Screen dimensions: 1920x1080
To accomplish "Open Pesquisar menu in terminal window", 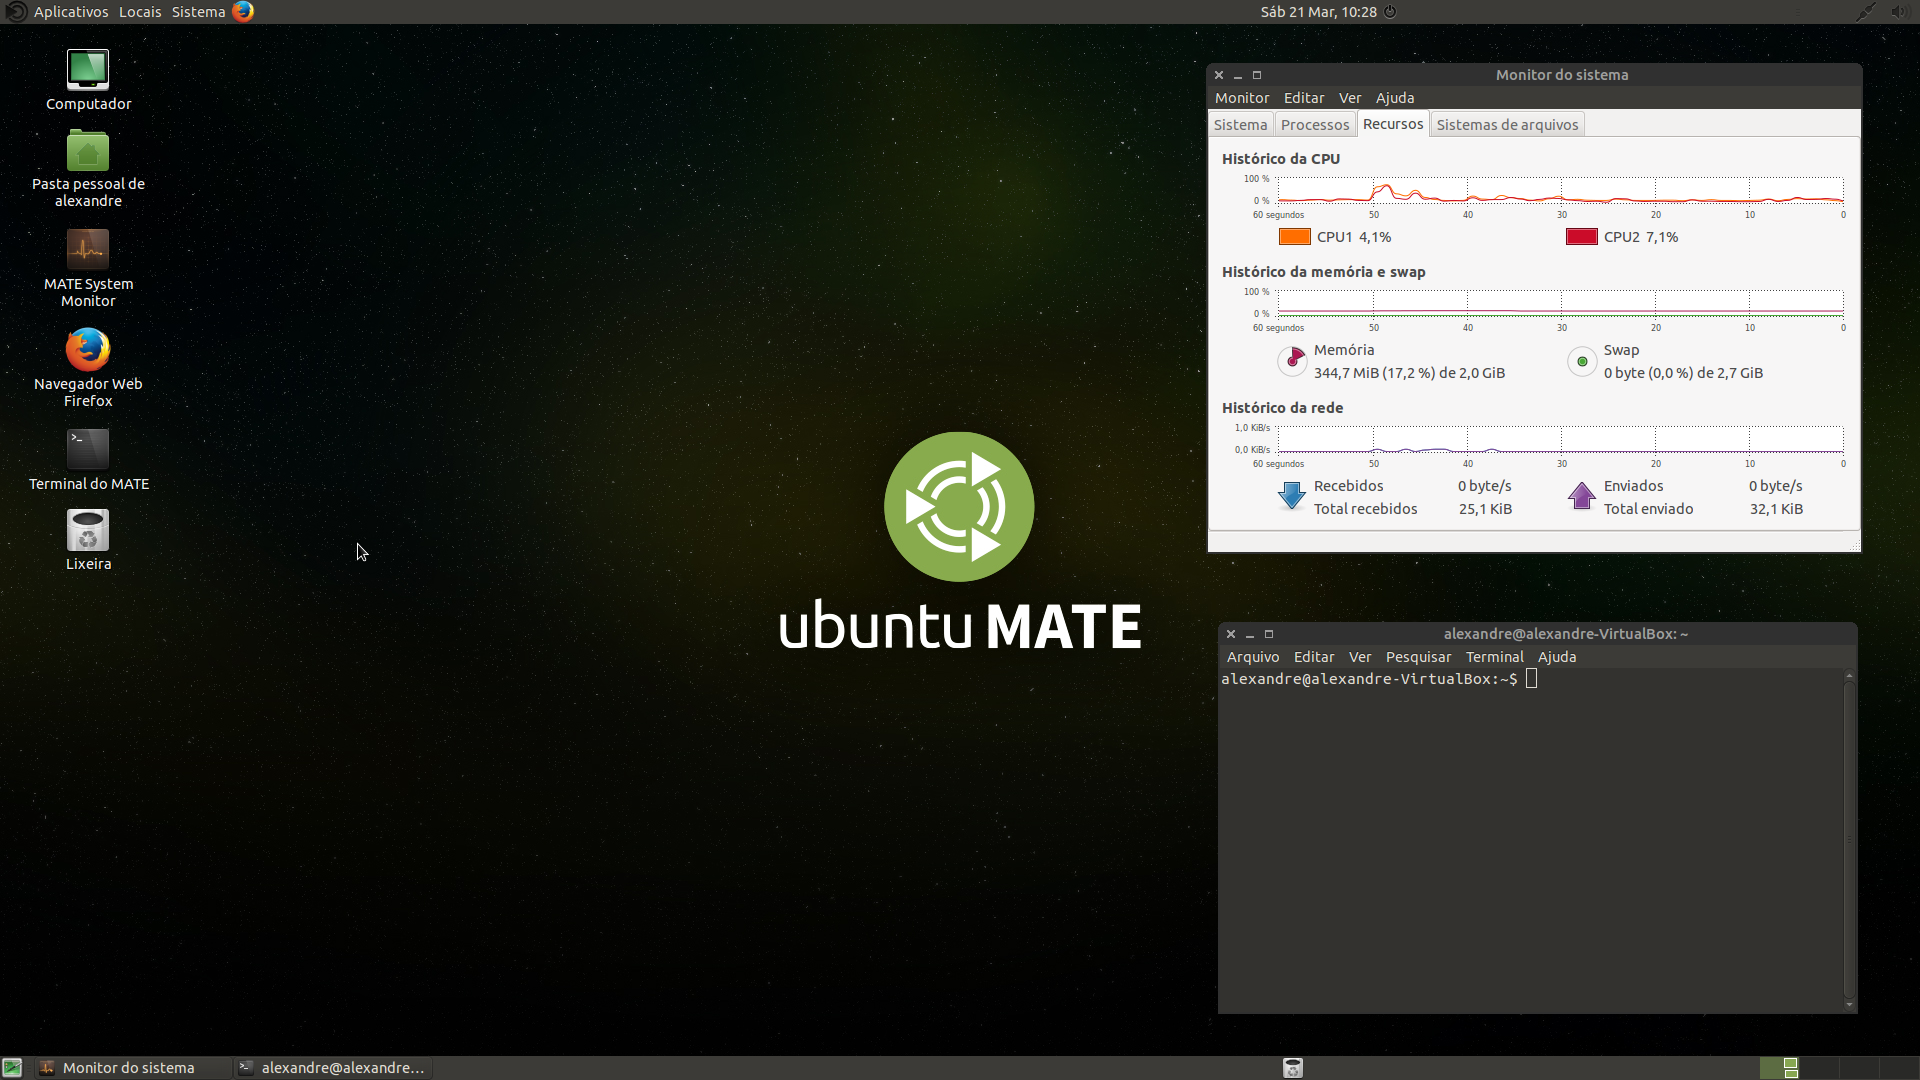I will point(1418,657).
